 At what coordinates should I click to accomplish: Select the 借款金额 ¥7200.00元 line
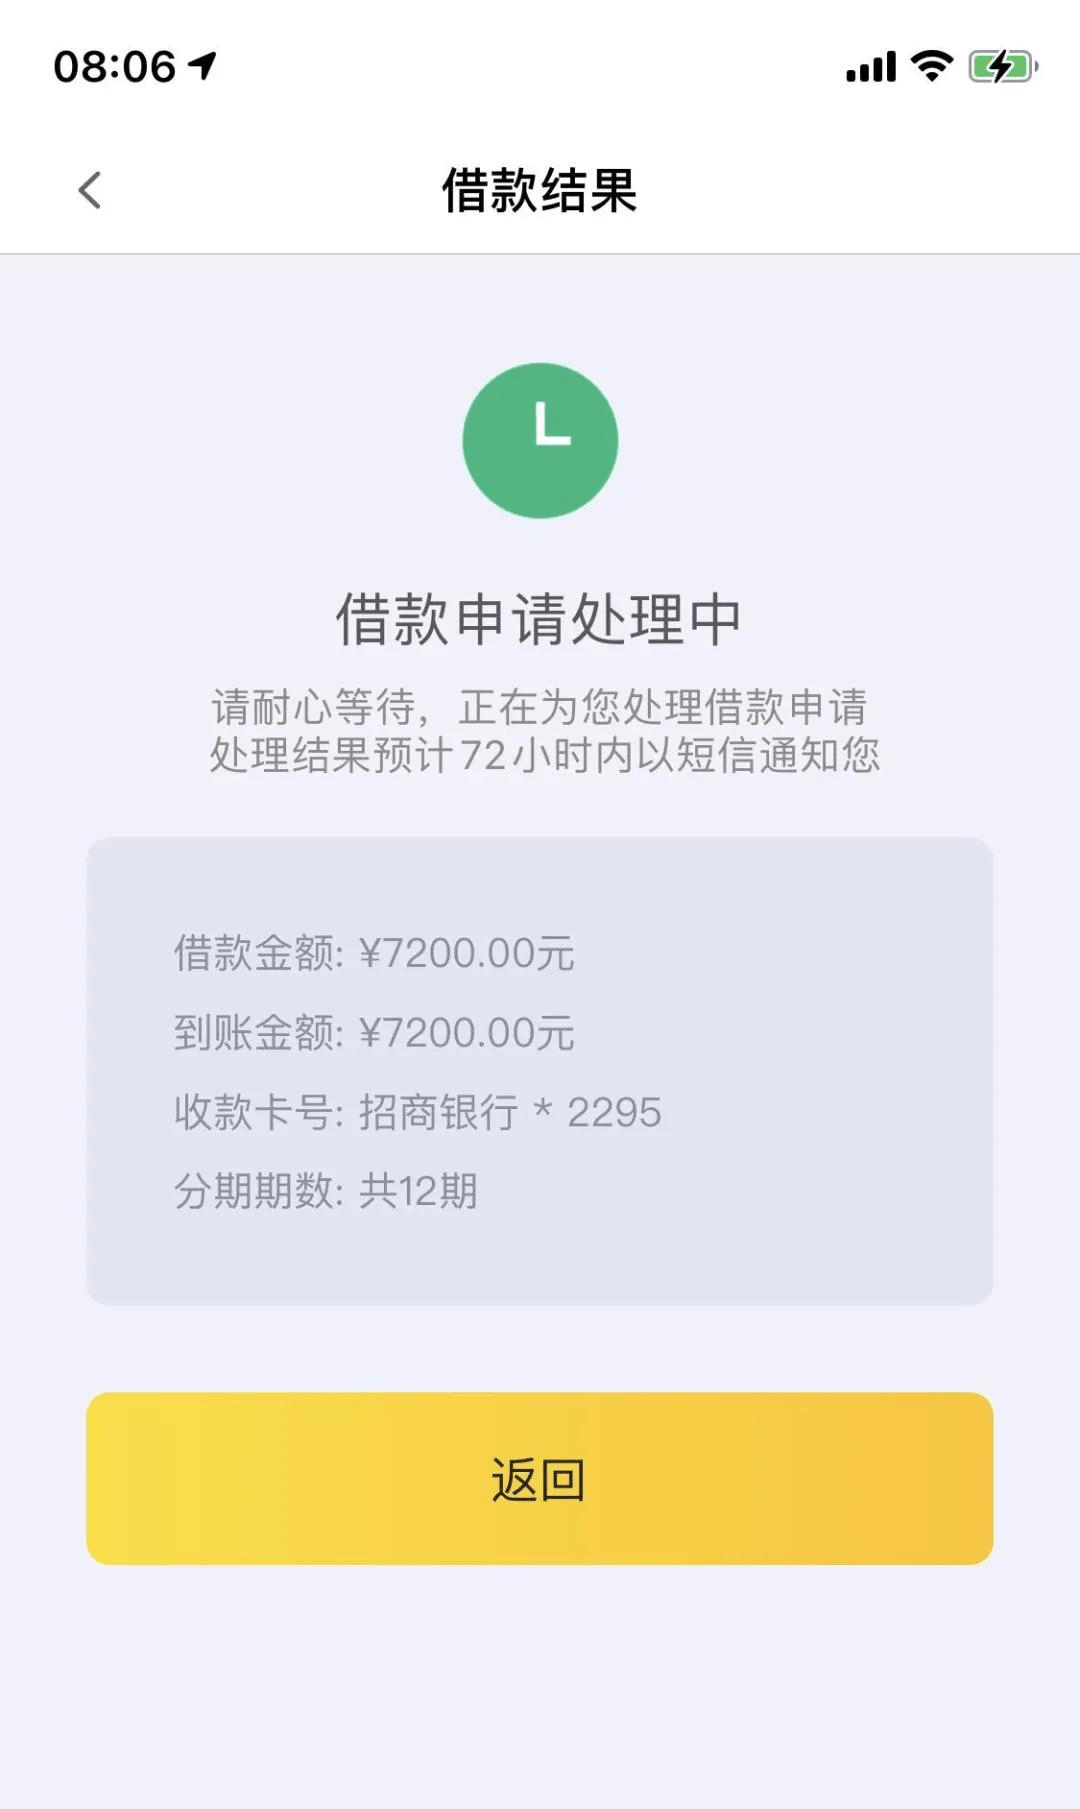pyautogui.click(x=374, y=953)
